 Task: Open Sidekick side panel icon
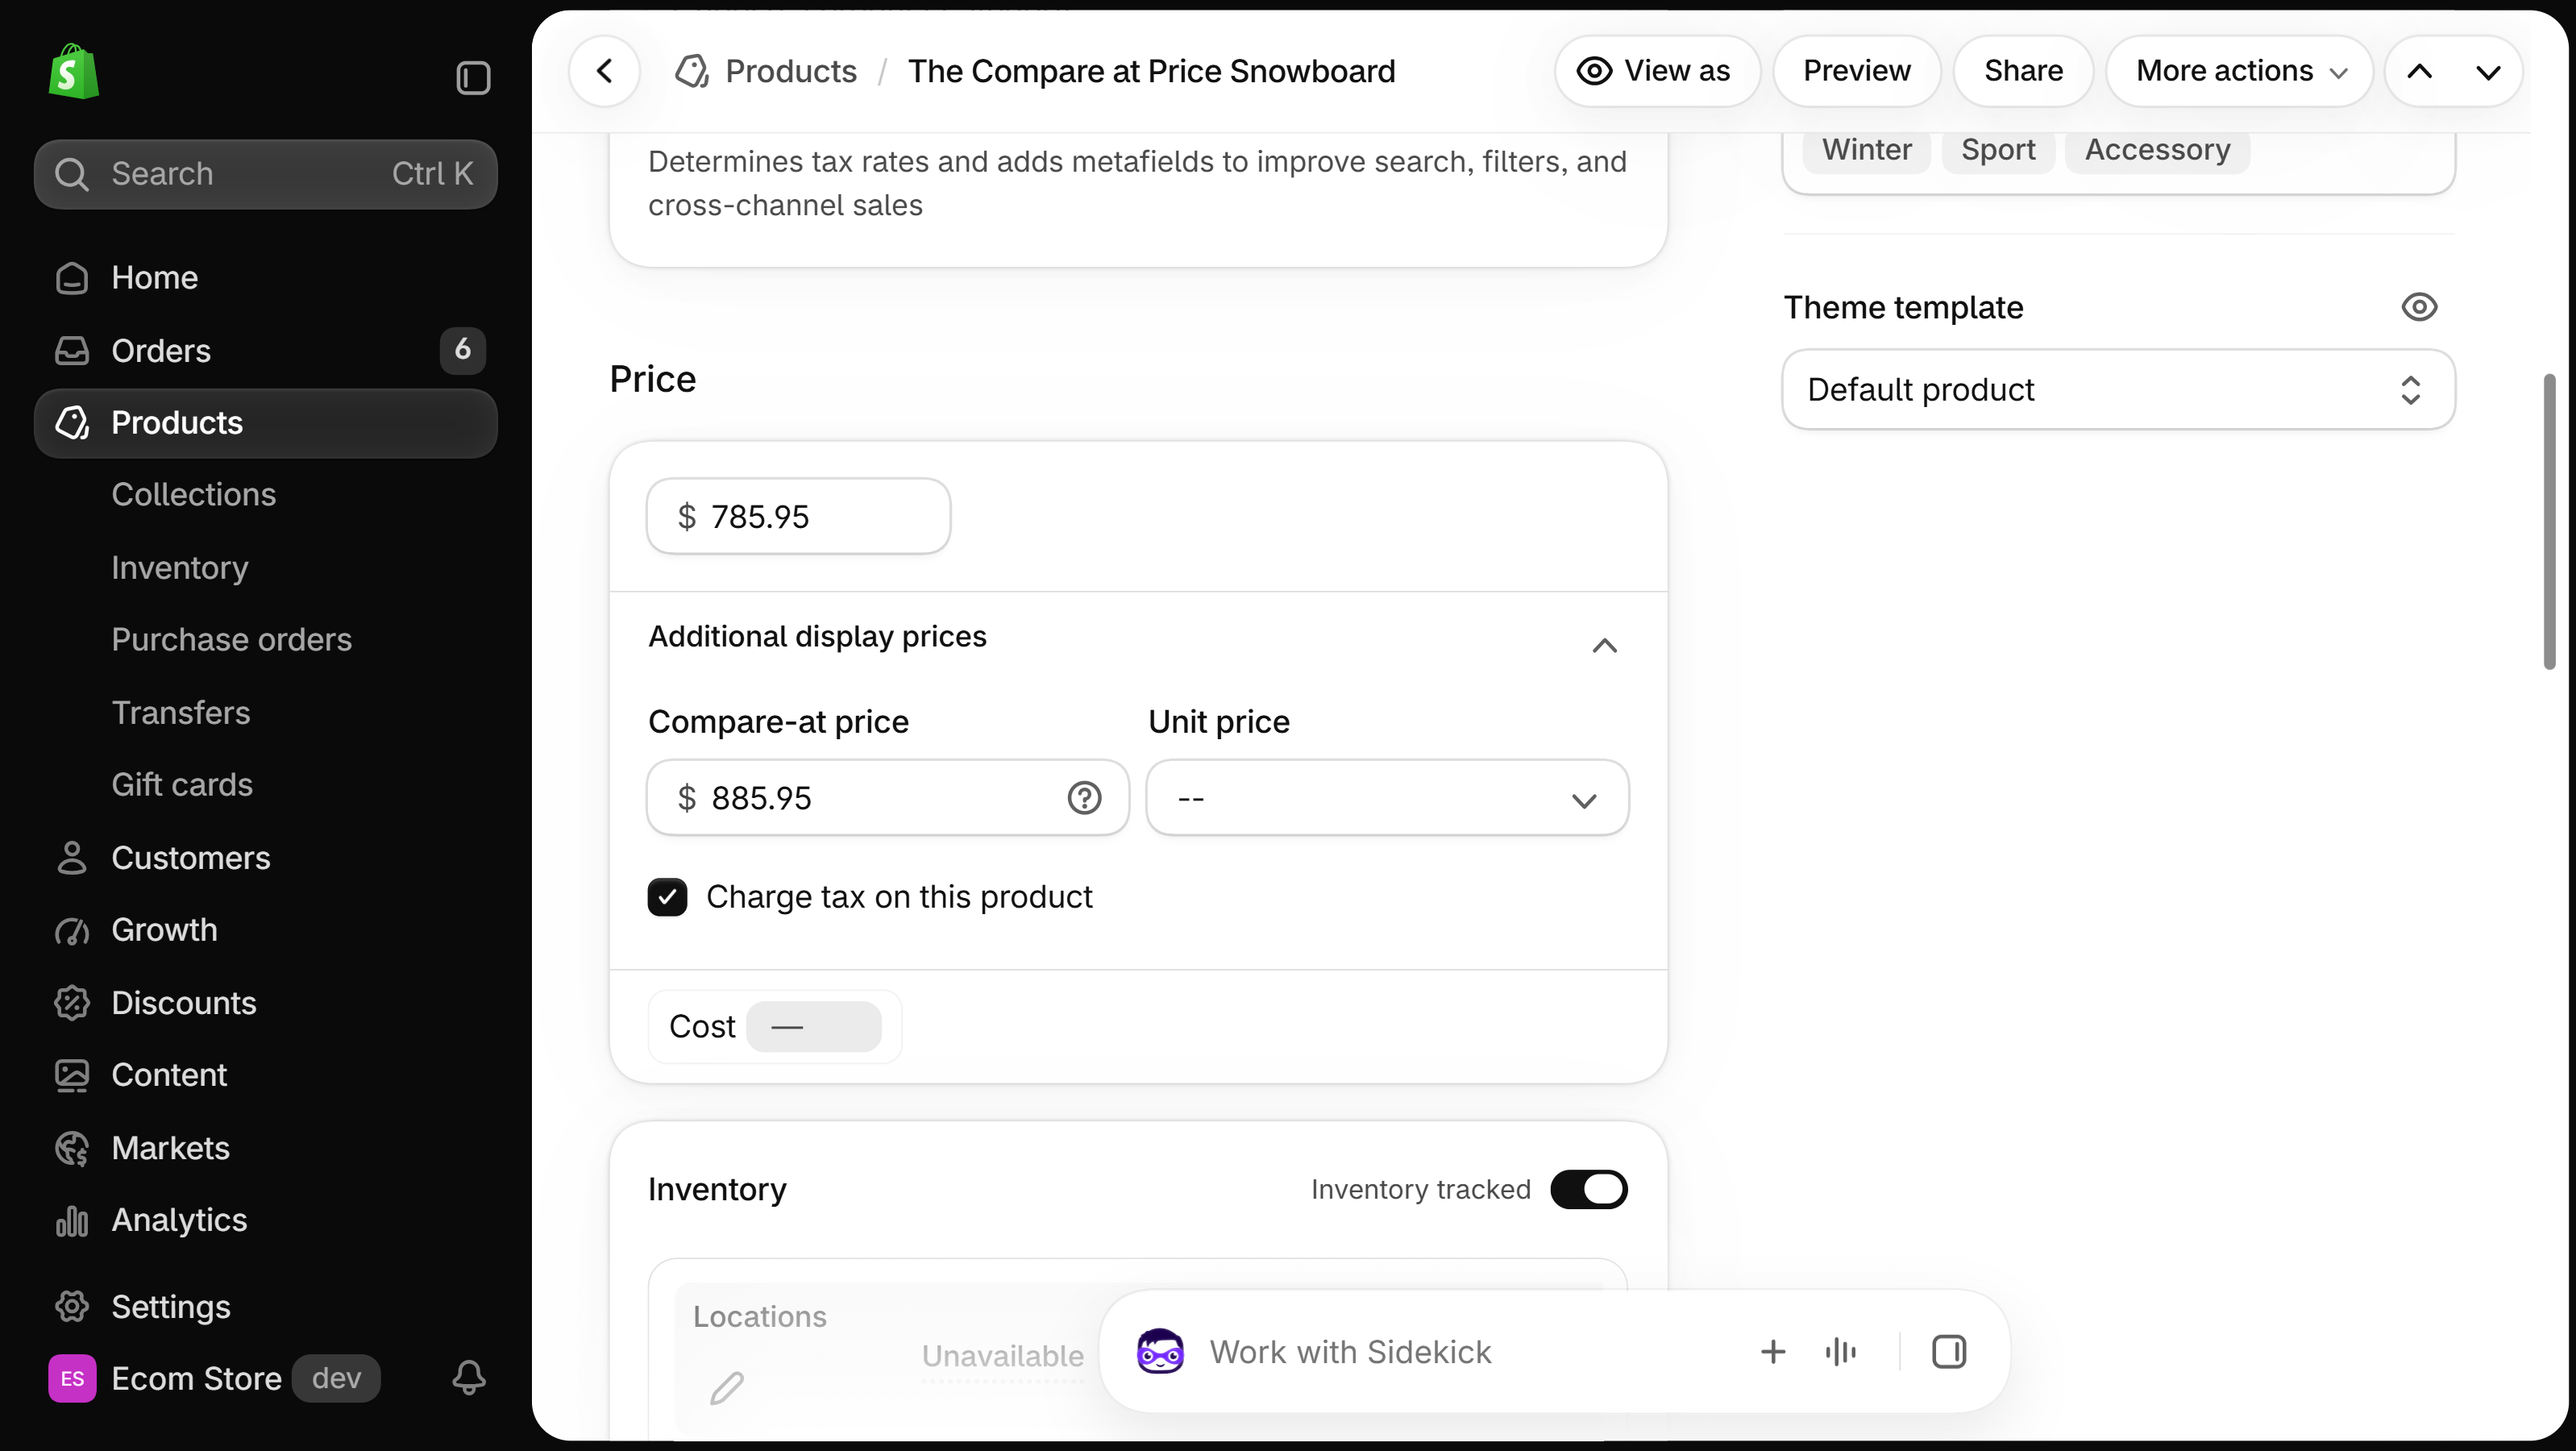tap(1949, 1352)
